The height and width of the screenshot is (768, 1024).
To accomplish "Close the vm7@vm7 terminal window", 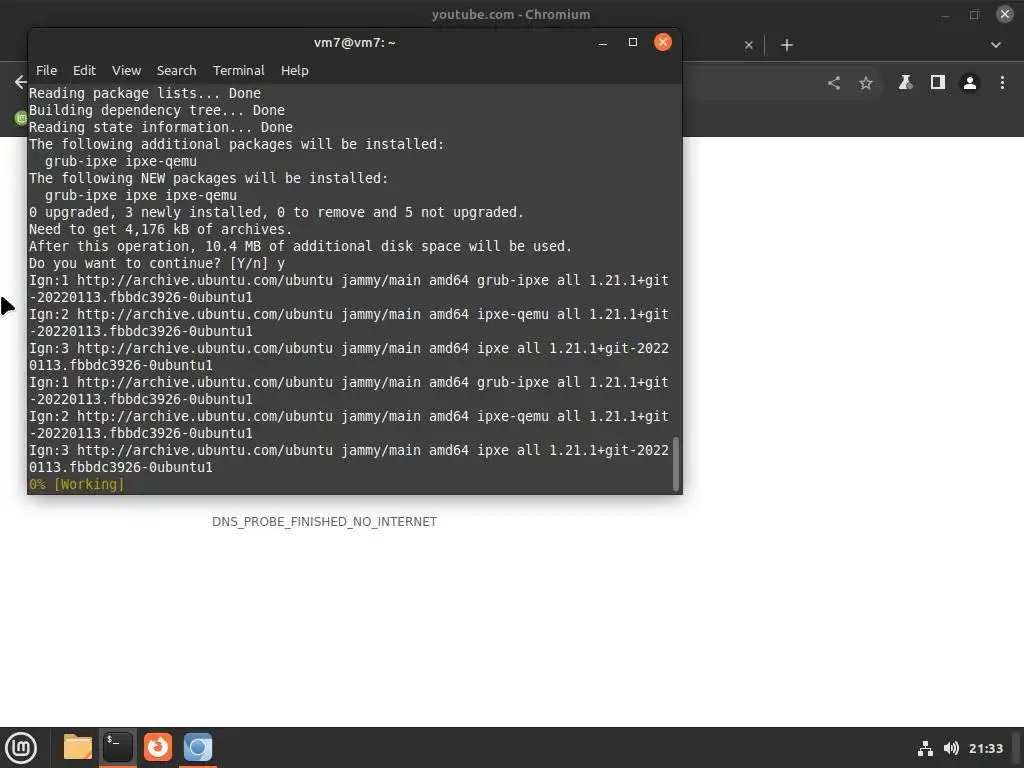I will point(663,42).
